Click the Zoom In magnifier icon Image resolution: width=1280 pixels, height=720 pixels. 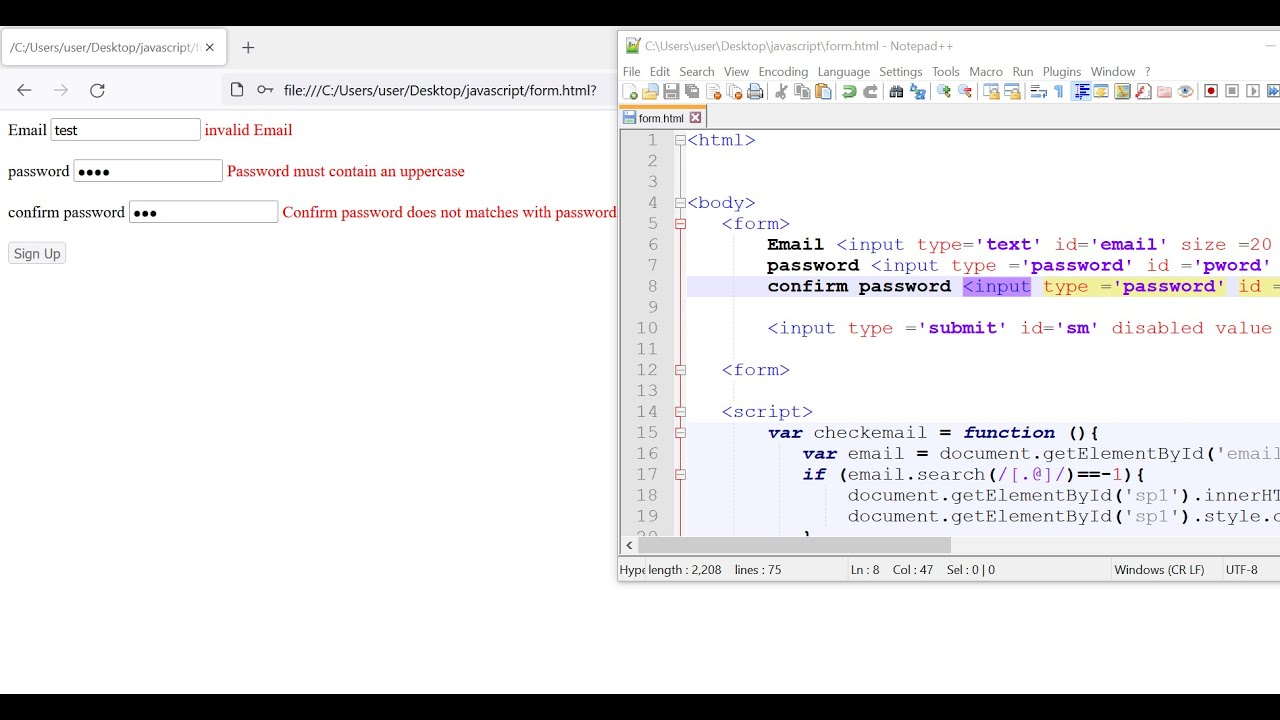[943, 91]
